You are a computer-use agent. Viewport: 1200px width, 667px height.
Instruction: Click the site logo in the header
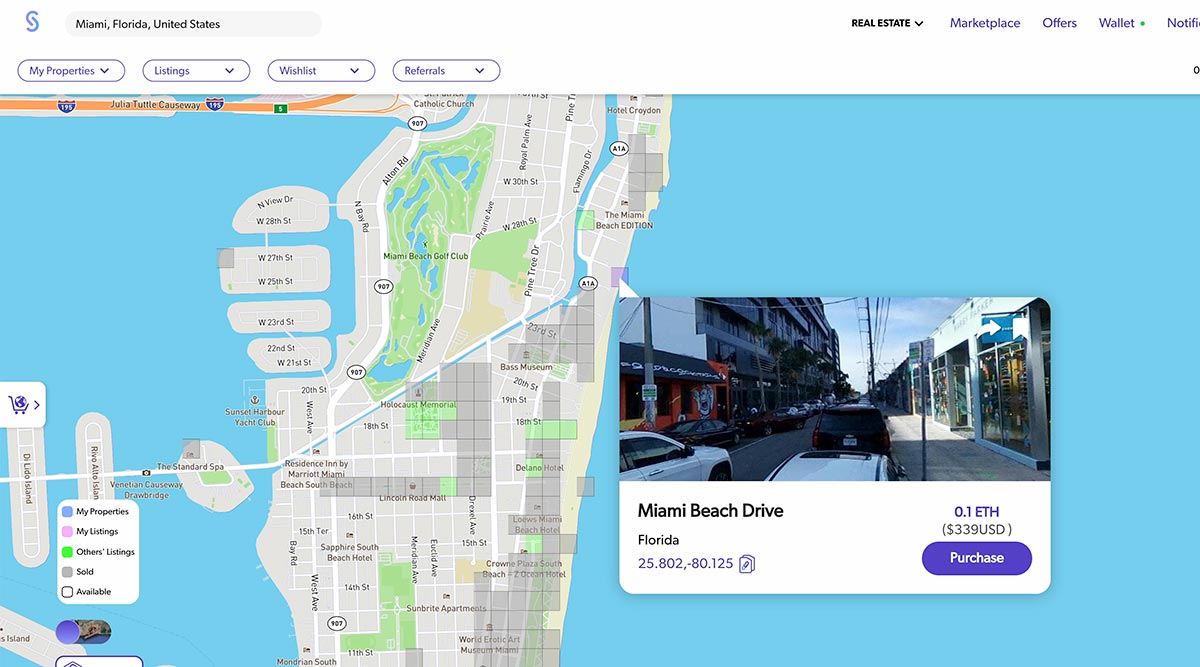(x=32, y=22)
